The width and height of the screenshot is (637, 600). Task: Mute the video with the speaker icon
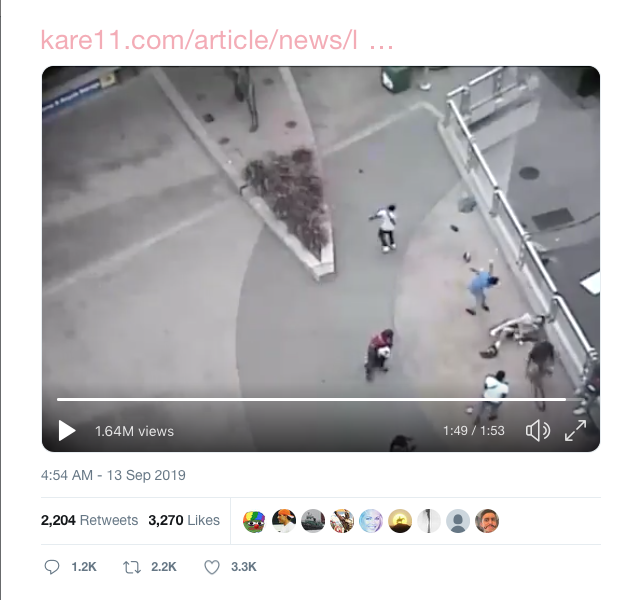538,430
